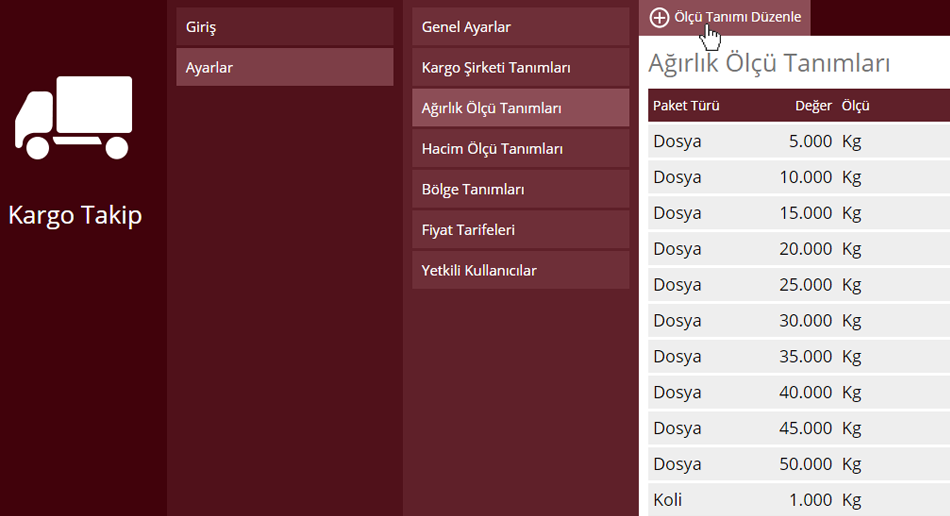Select Ağırlık Ölçü Tanımları in the submenu
This screenshot has width=950, height=516.
tap(520, 108)
